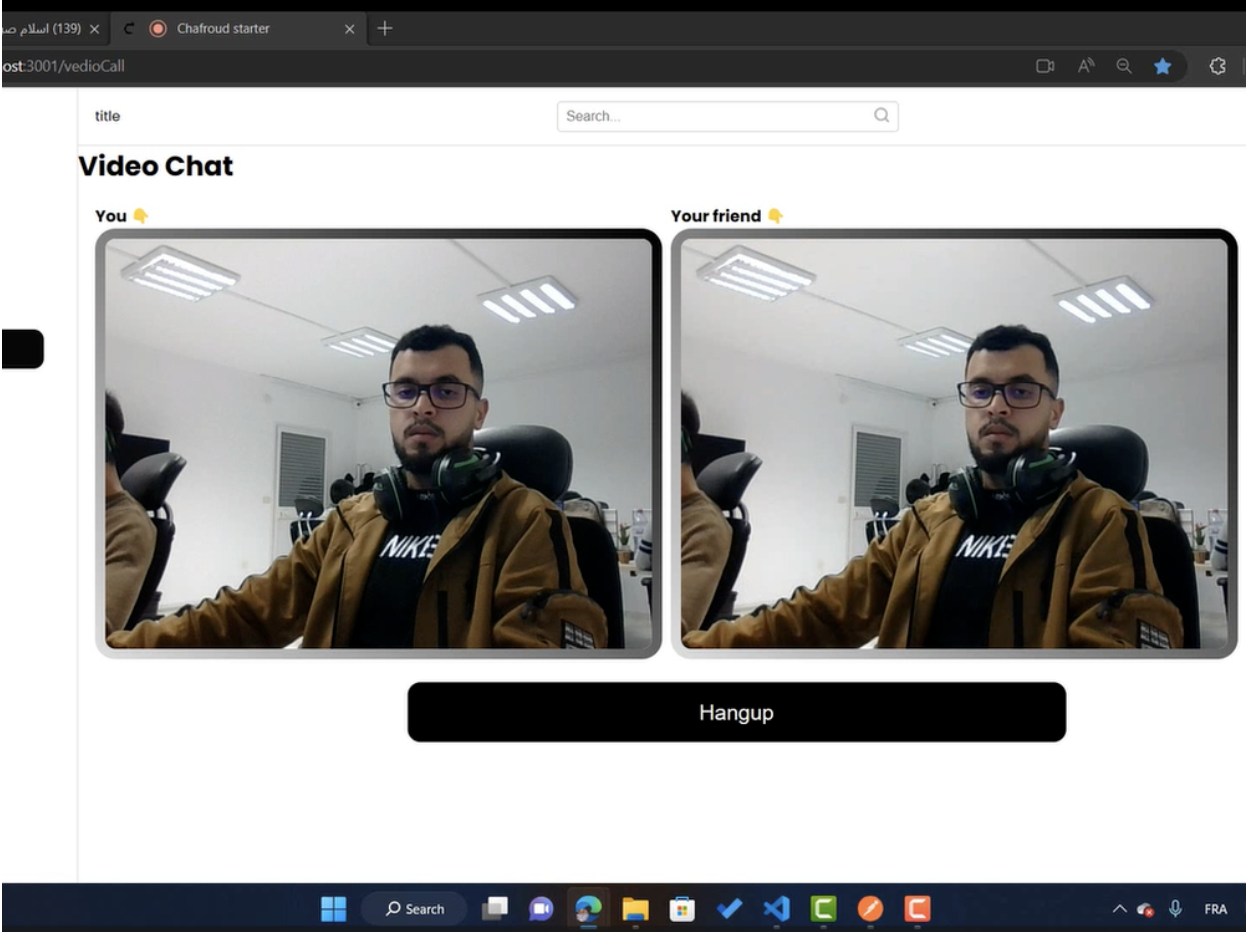Image resolution: width=1250 pixels, height=932 pixels.
Task: Click the taskbar Search box
Action: click(413, 909)
